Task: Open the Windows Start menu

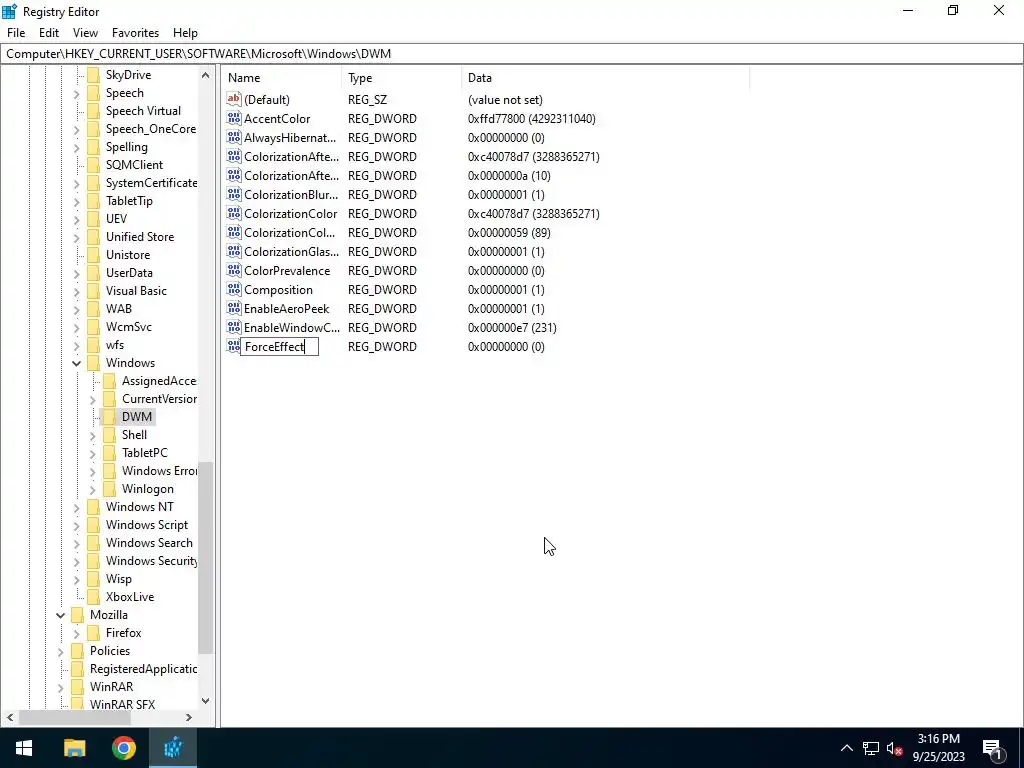Action: point(24,748)
